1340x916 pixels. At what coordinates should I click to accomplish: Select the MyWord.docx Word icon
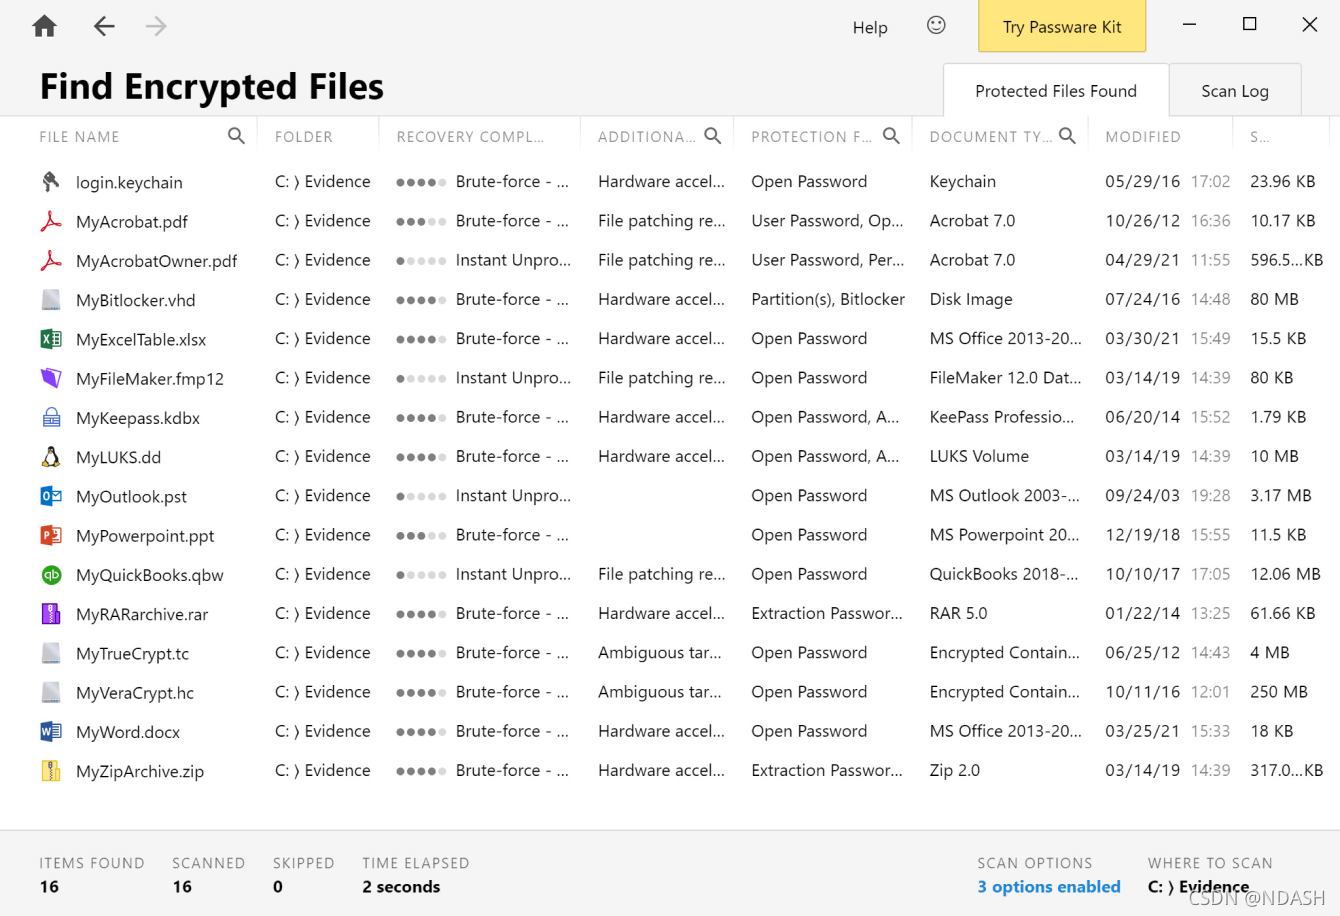click(50, 732)
